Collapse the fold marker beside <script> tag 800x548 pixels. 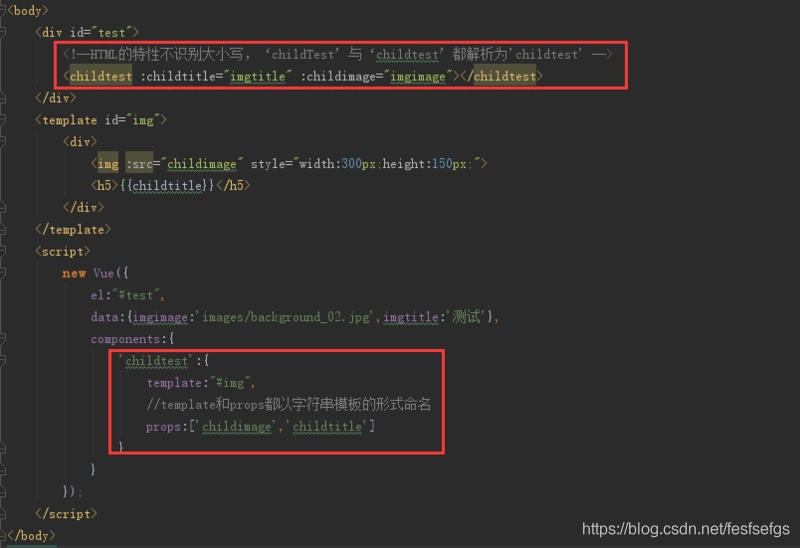click(2, 251)
